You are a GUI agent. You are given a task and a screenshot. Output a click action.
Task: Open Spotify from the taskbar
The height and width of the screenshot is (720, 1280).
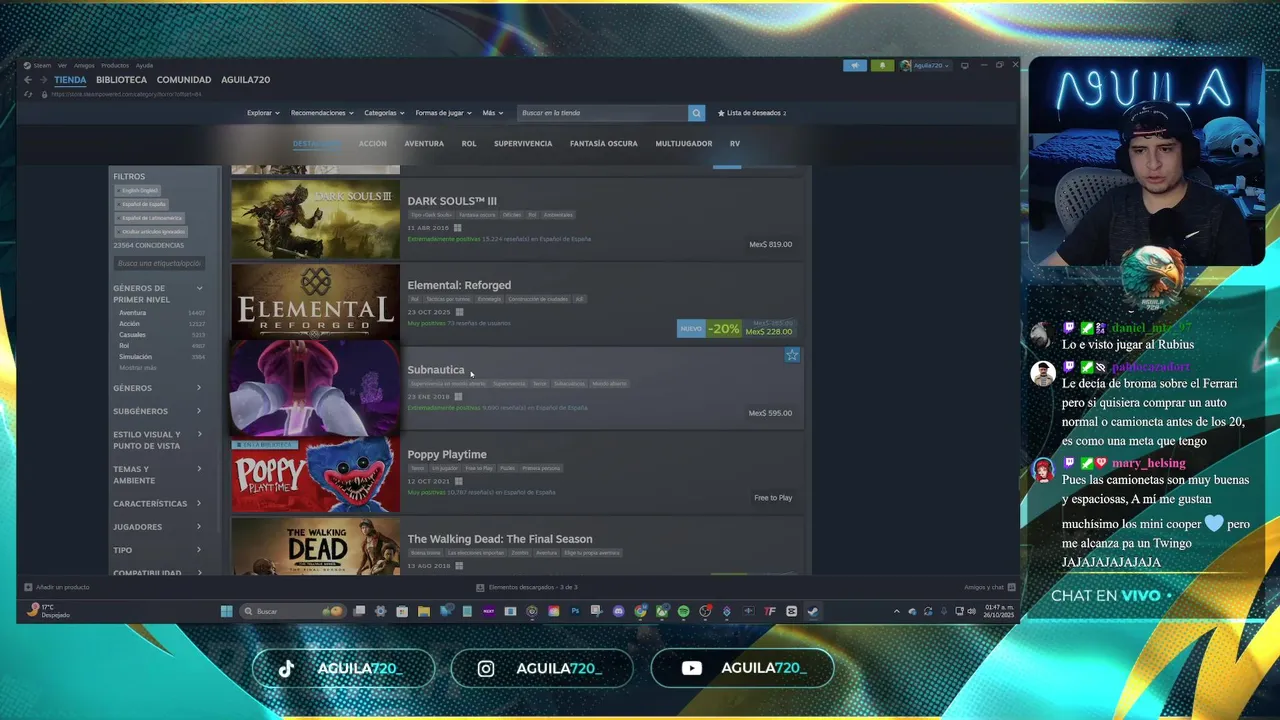click(683, 611)
